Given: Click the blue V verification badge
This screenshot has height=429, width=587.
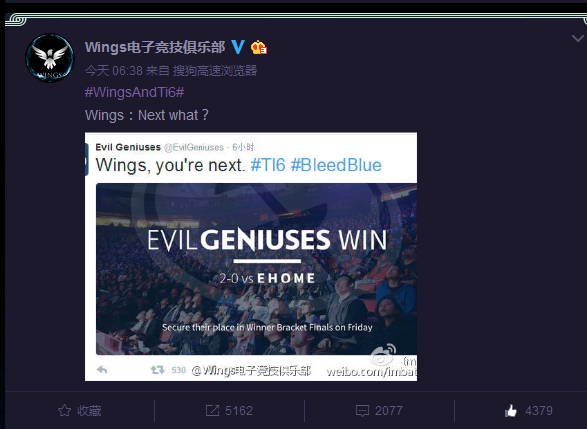Looking at the screenshot, I should coord(238,47).
